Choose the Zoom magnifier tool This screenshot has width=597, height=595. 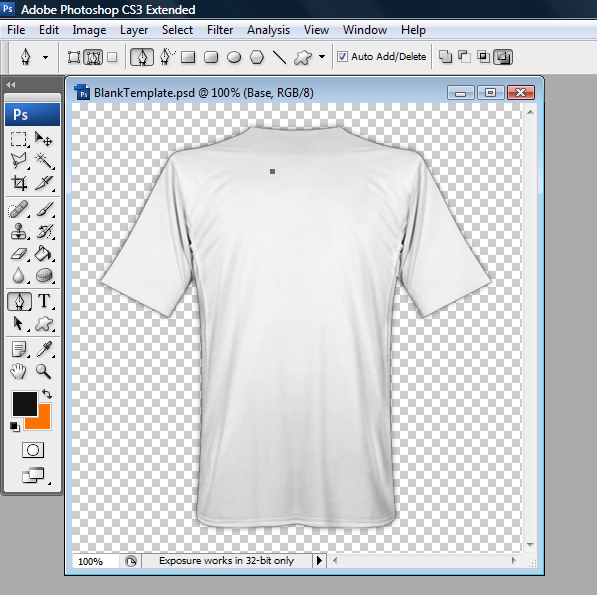coord(43,371)
